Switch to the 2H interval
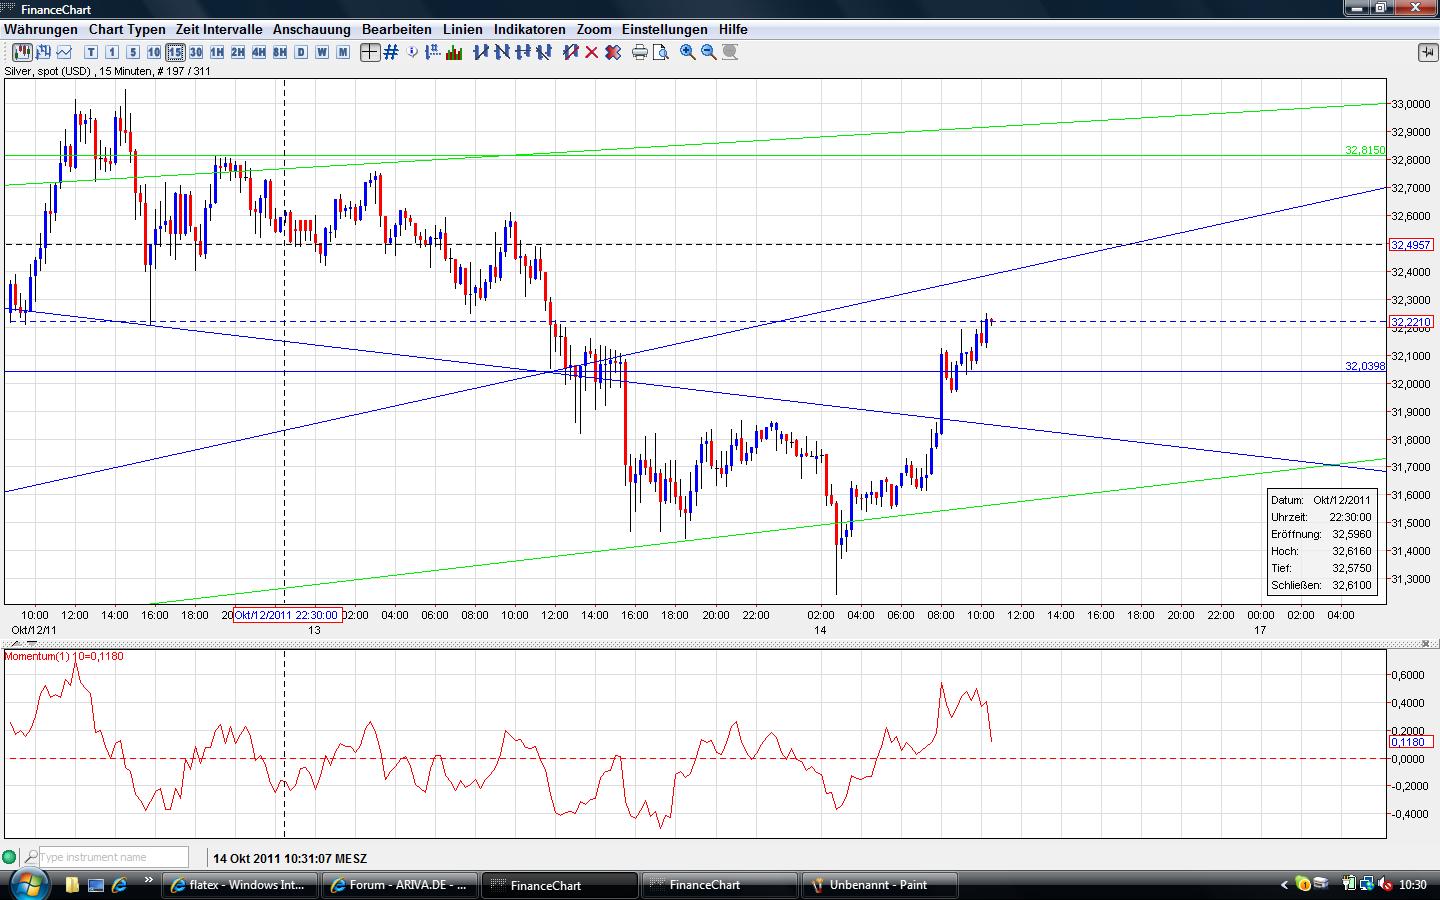The image size is (1440, 900). pos(238,52)
